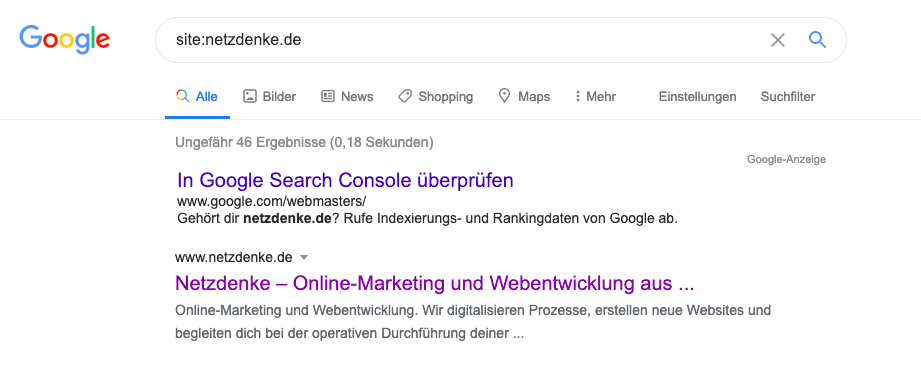The width and height of the screenshot is (921, 372).
Task: Switch to the News tab
Action: click(347, 96)
